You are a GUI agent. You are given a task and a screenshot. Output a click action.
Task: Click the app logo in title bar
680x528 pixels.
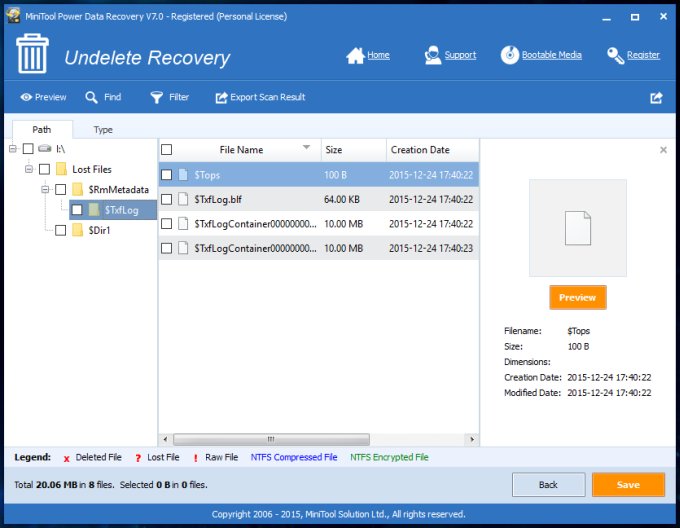13,16
